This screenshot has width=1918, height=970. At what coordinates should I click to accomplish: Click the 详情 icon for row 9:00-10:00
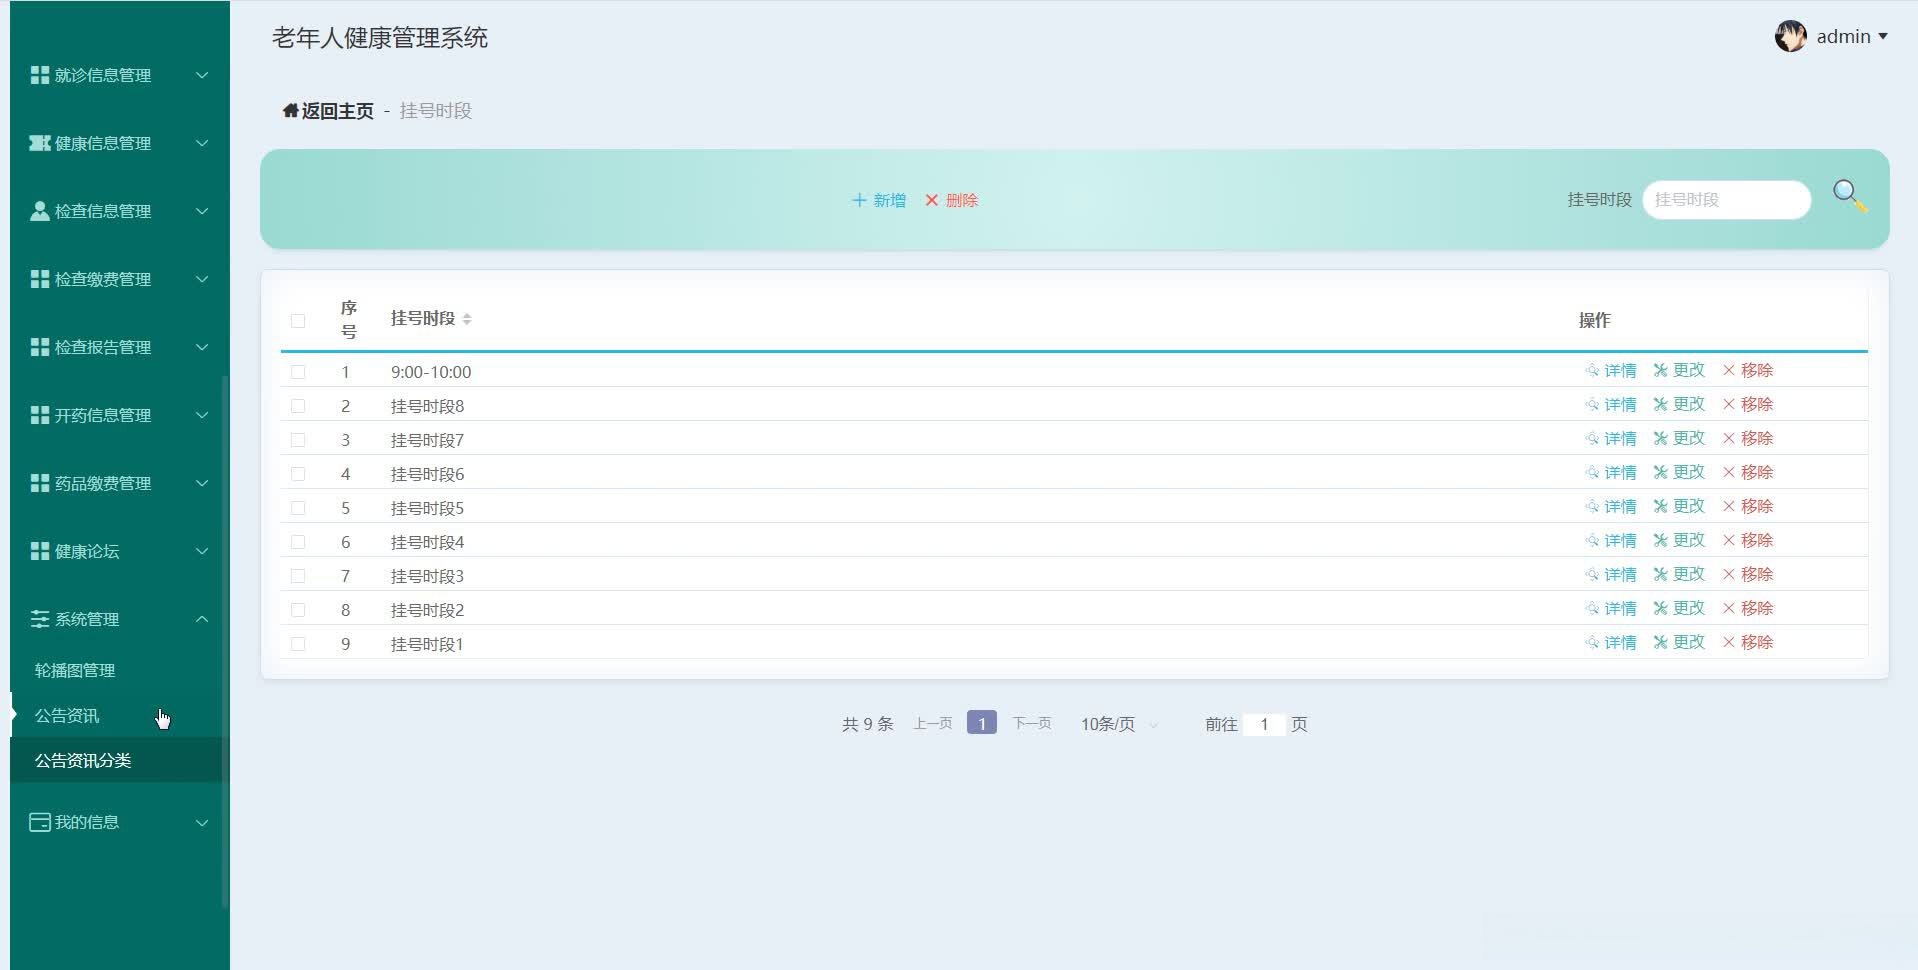[x=1592, y=370]
